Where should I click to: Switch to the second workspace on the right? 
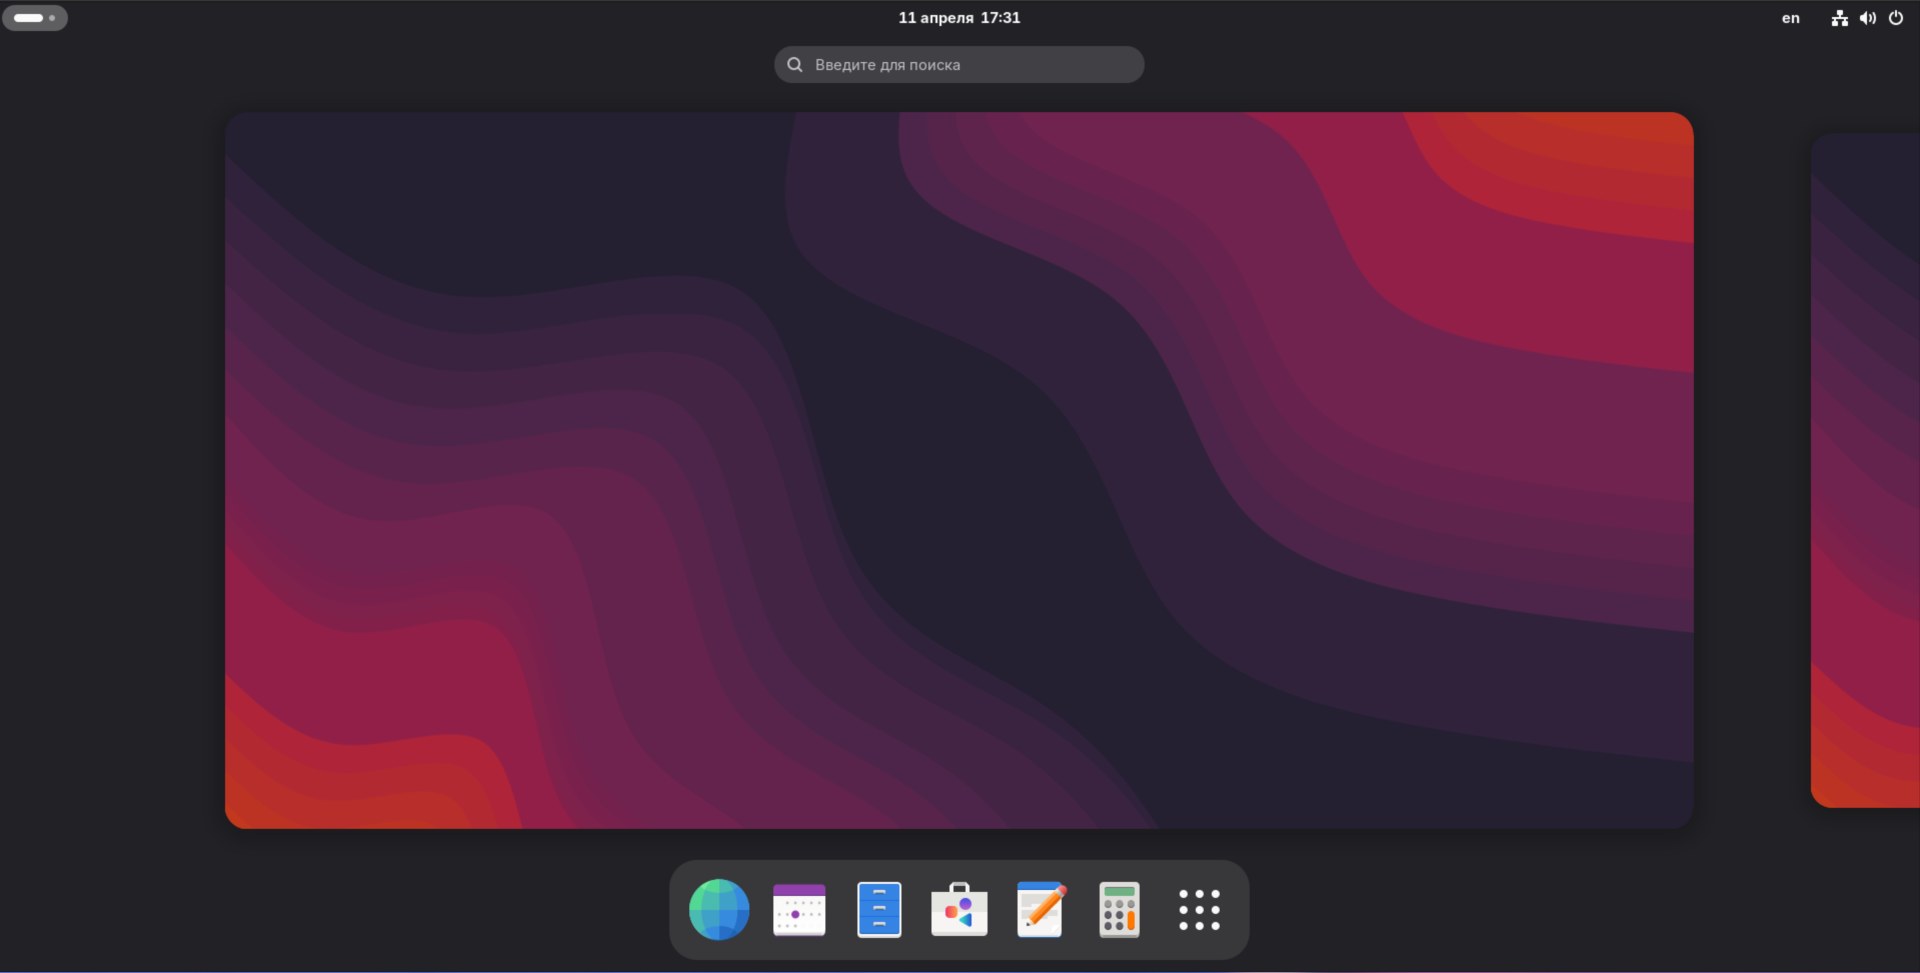(x=1865, y=470)
